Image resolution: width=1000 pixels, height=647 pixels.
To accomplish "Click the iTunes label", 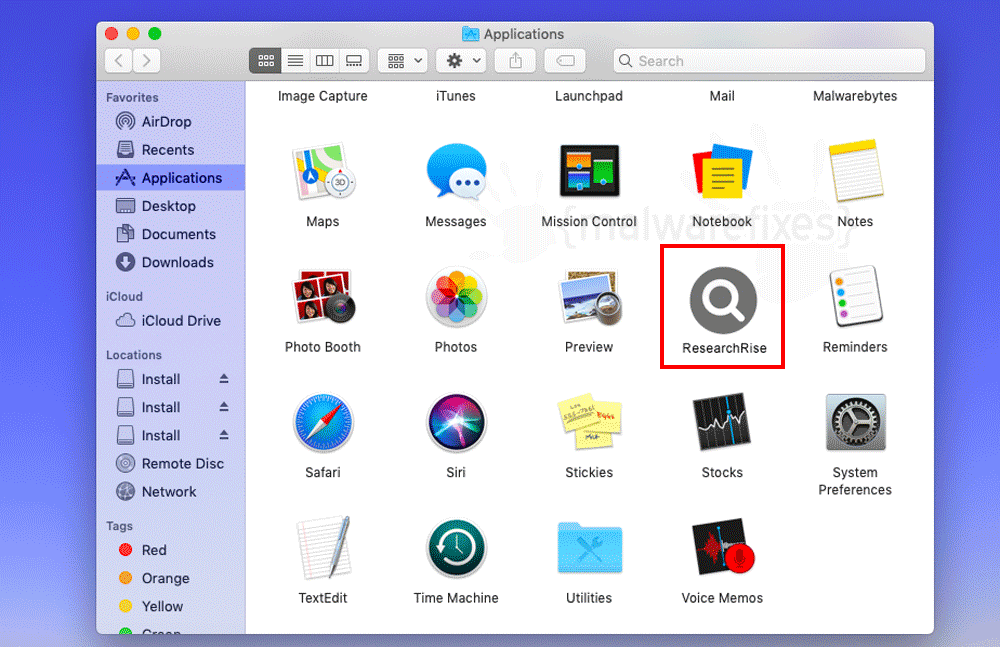I will [456, 96].
